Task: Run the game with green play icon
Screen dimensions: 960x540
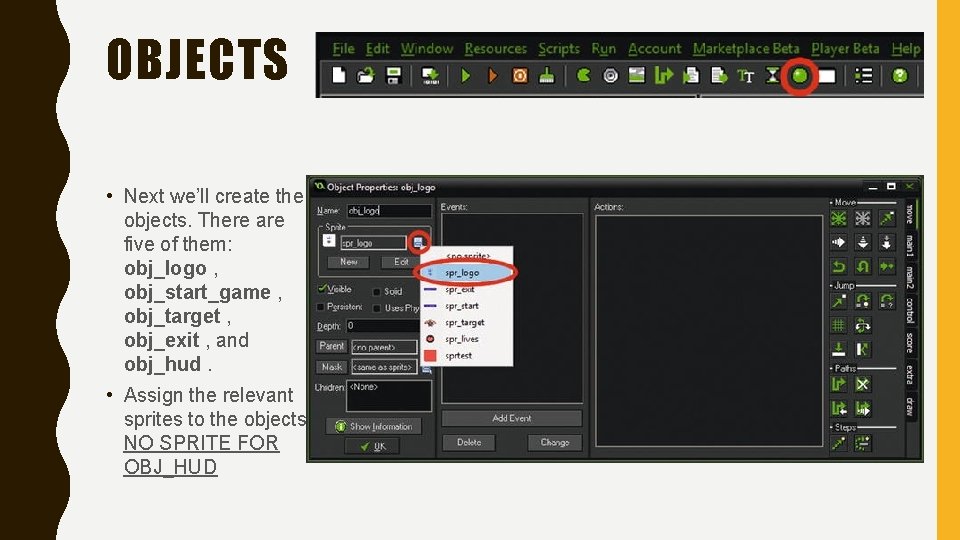Action: (x=466, y=76)
